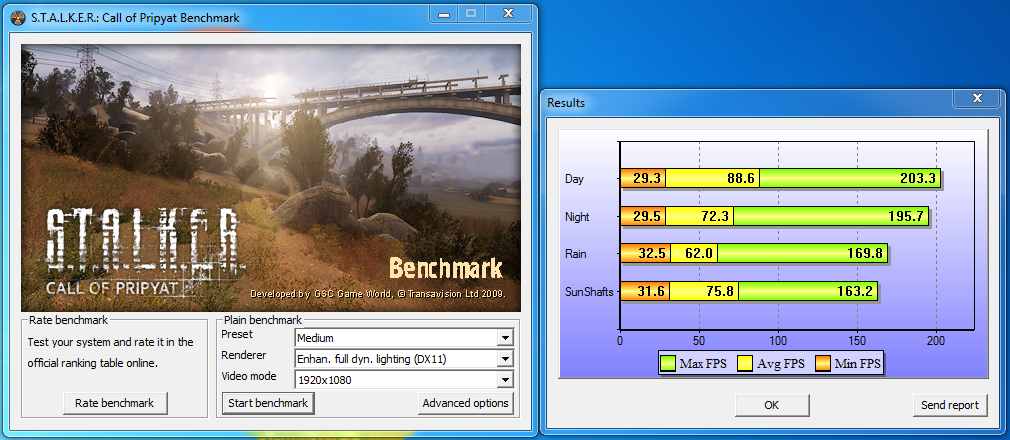Open the Video mode 1920x1080 dropdown

coord(504,379)
